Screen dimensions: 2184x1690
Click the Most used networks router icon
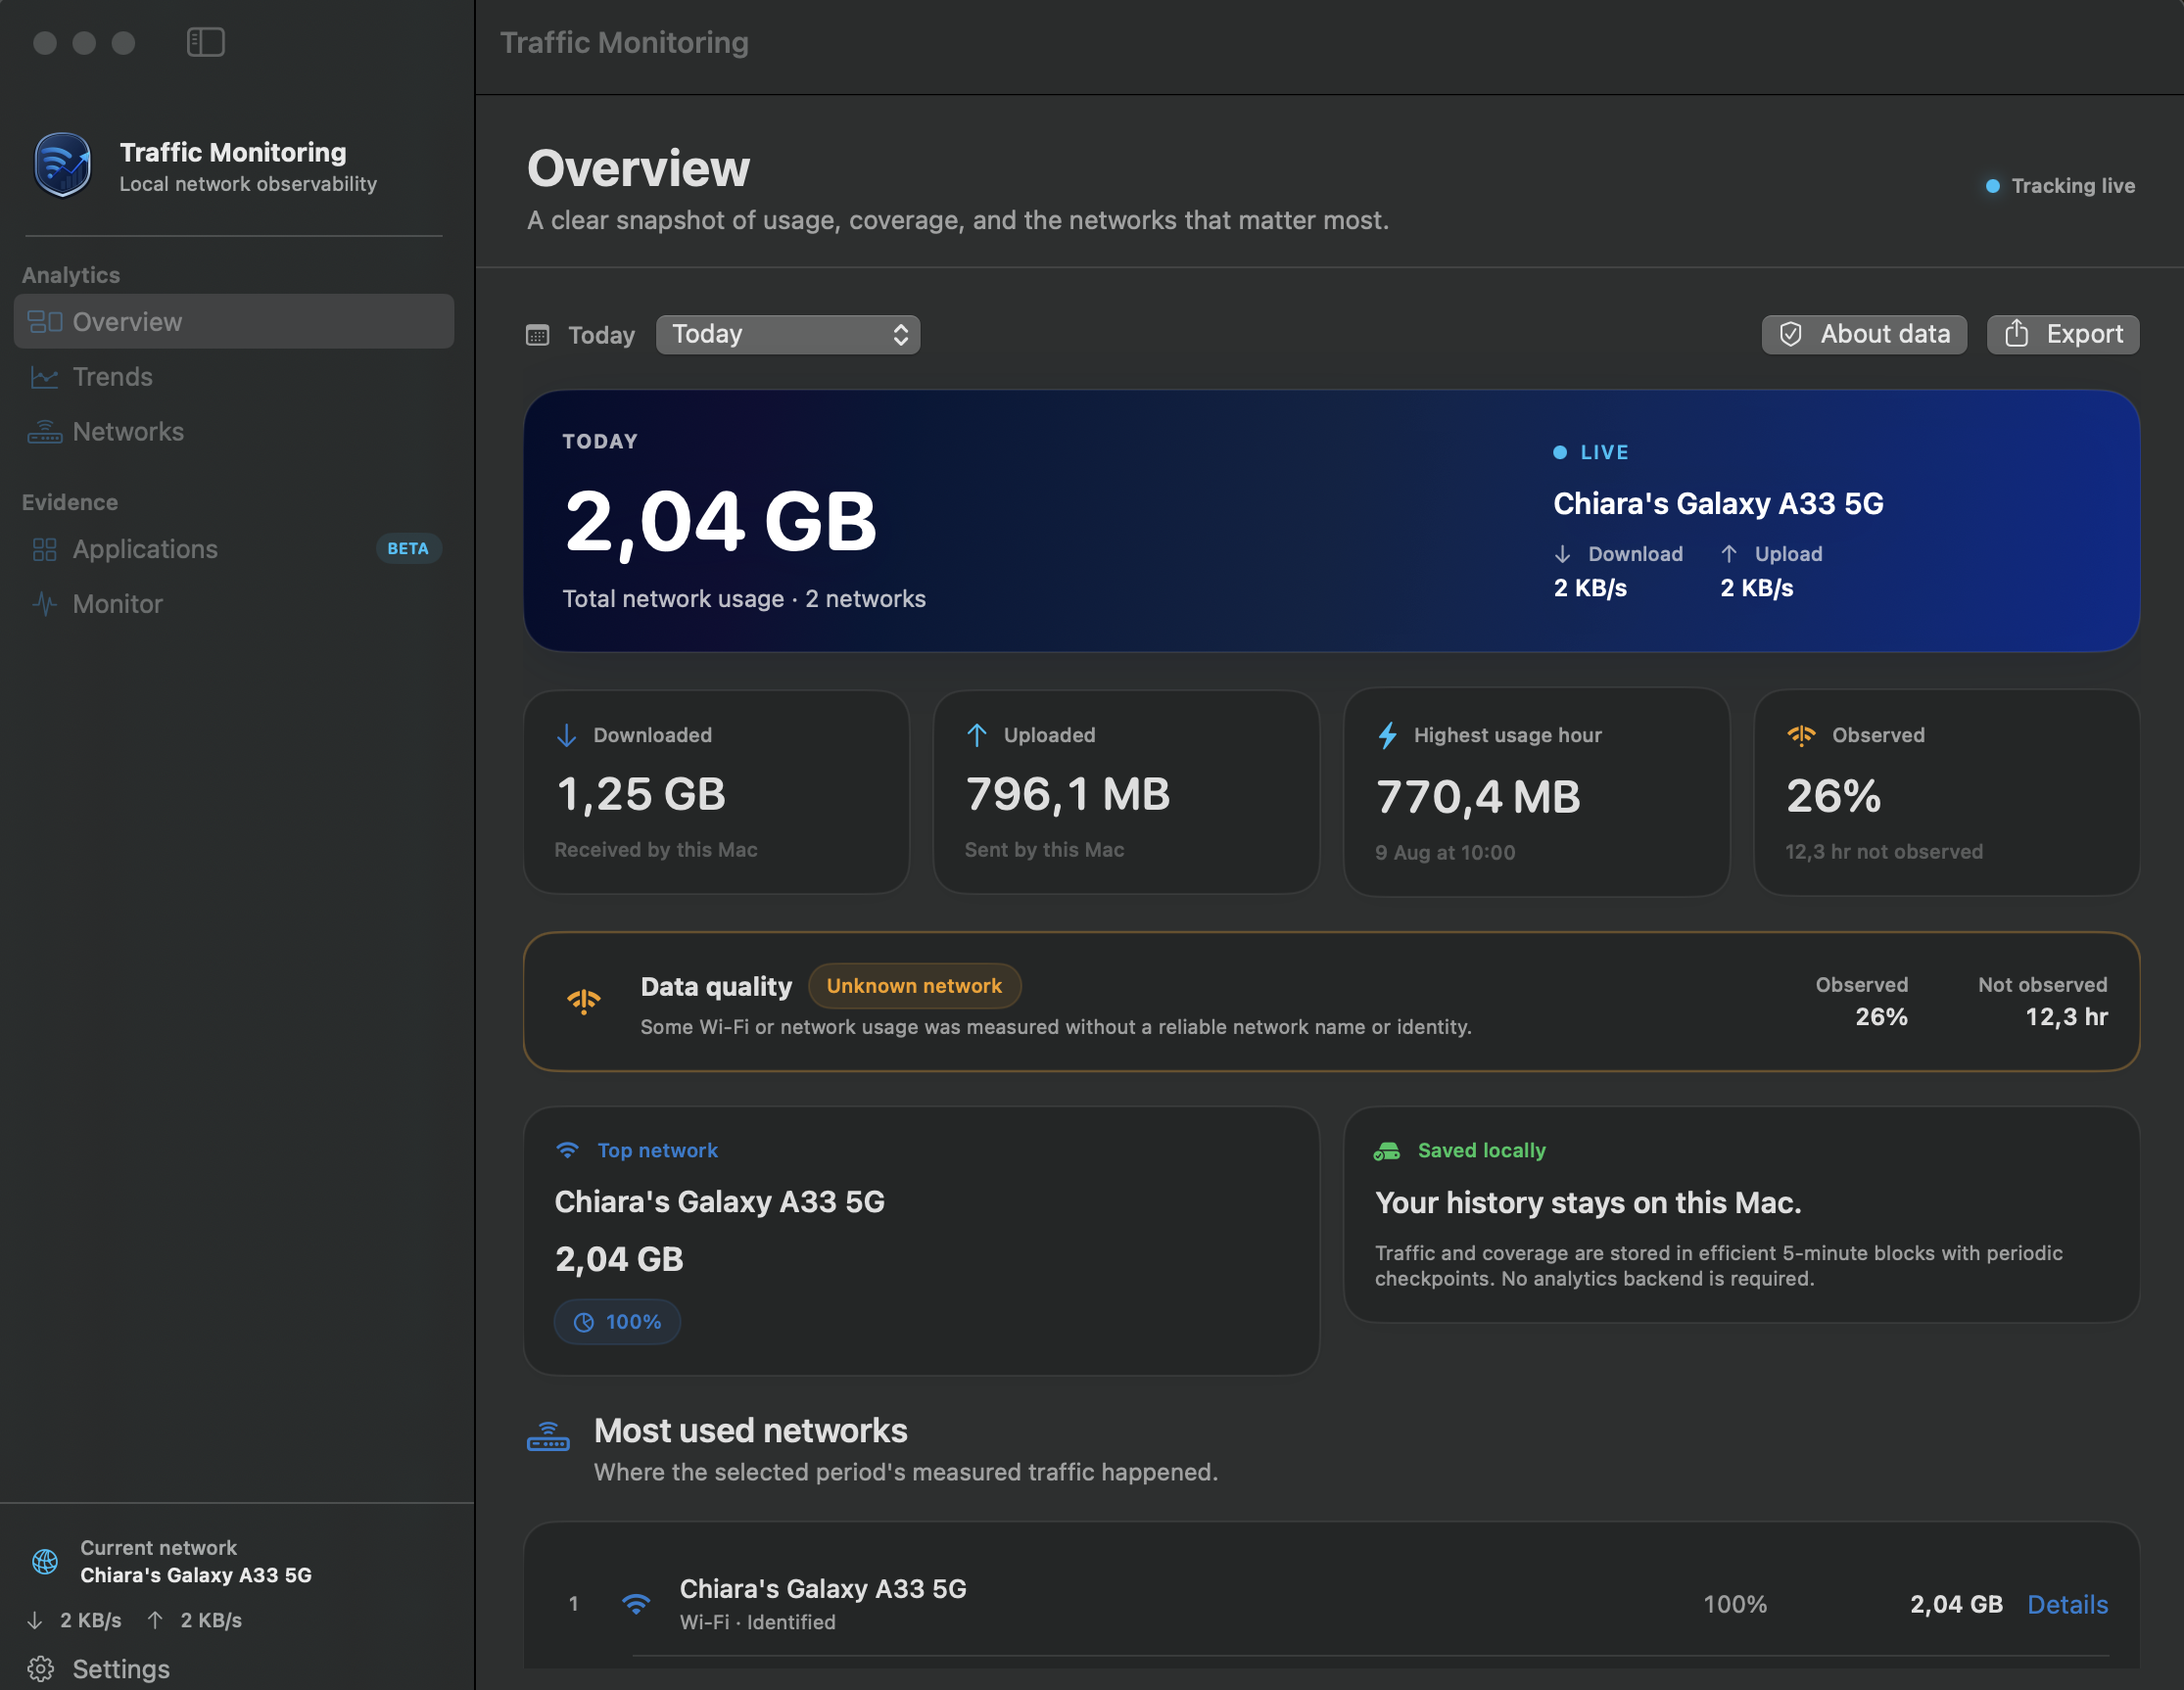tap(548, 1436)
